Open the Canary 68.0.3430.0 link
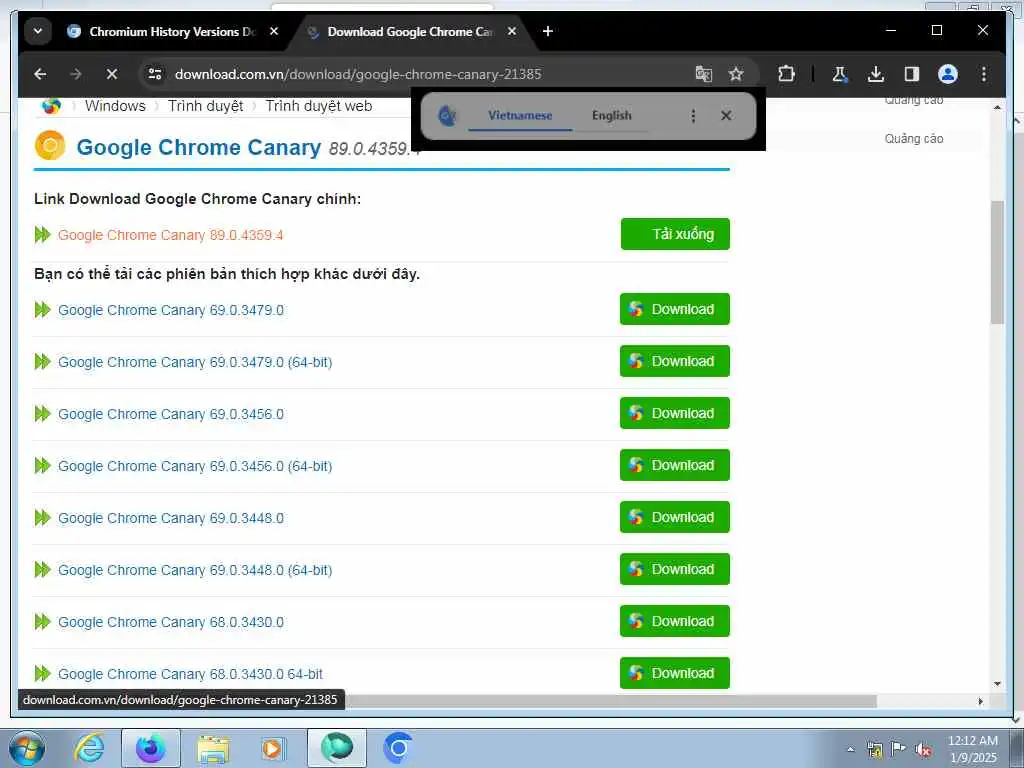Screen dimensions: 1024x768 coord(170,622)
